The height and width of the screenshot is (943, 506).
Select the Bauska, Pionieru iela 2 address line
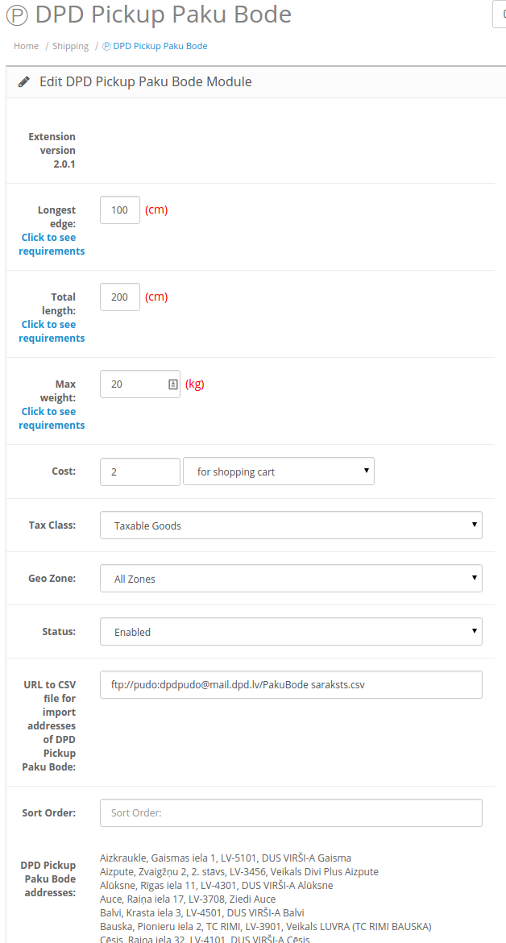[x=266, y=926]
